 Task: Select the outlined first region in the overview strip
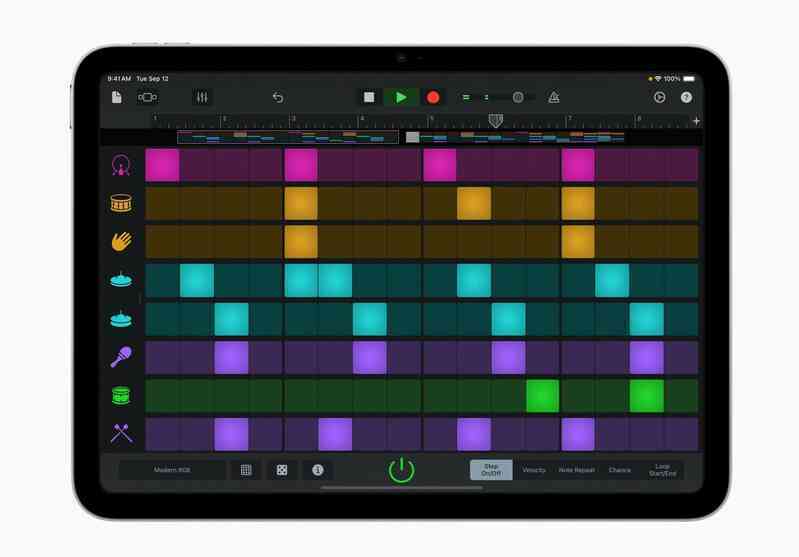[288, 137]
